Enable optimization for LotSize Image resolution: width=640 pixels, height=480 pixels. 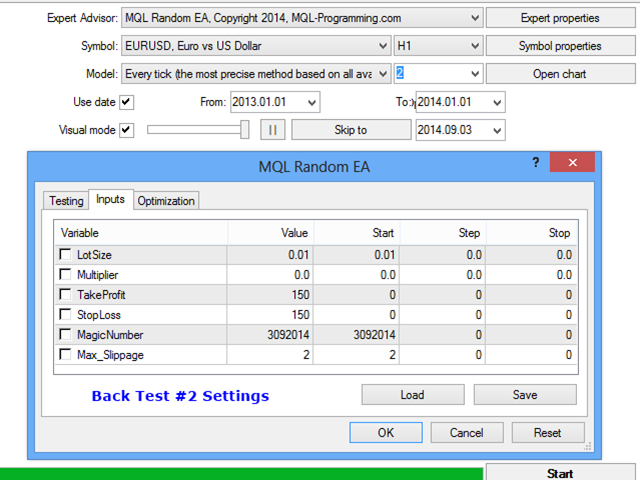65,254
